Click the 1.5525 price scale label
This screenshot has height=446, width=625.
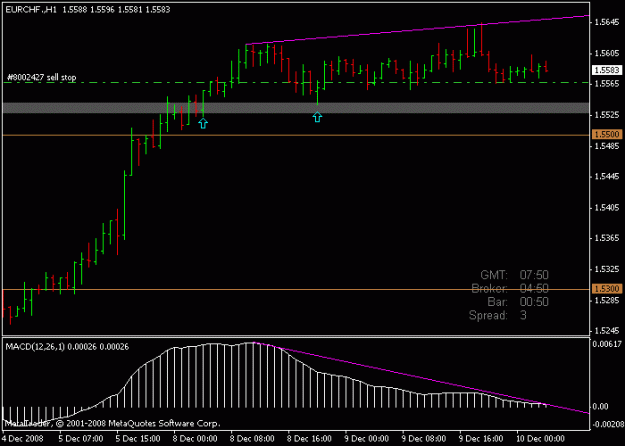click(x=607, y=115)
